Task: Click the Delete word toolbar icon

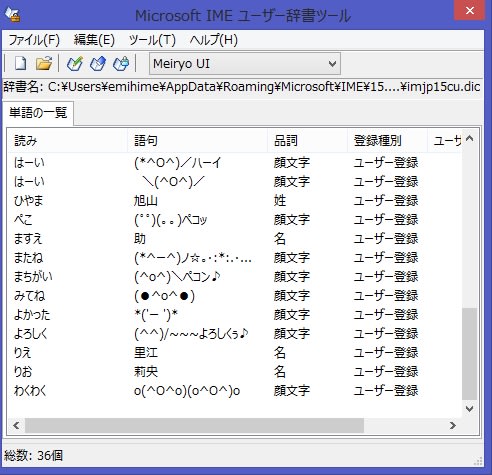Action: point(121,63)
